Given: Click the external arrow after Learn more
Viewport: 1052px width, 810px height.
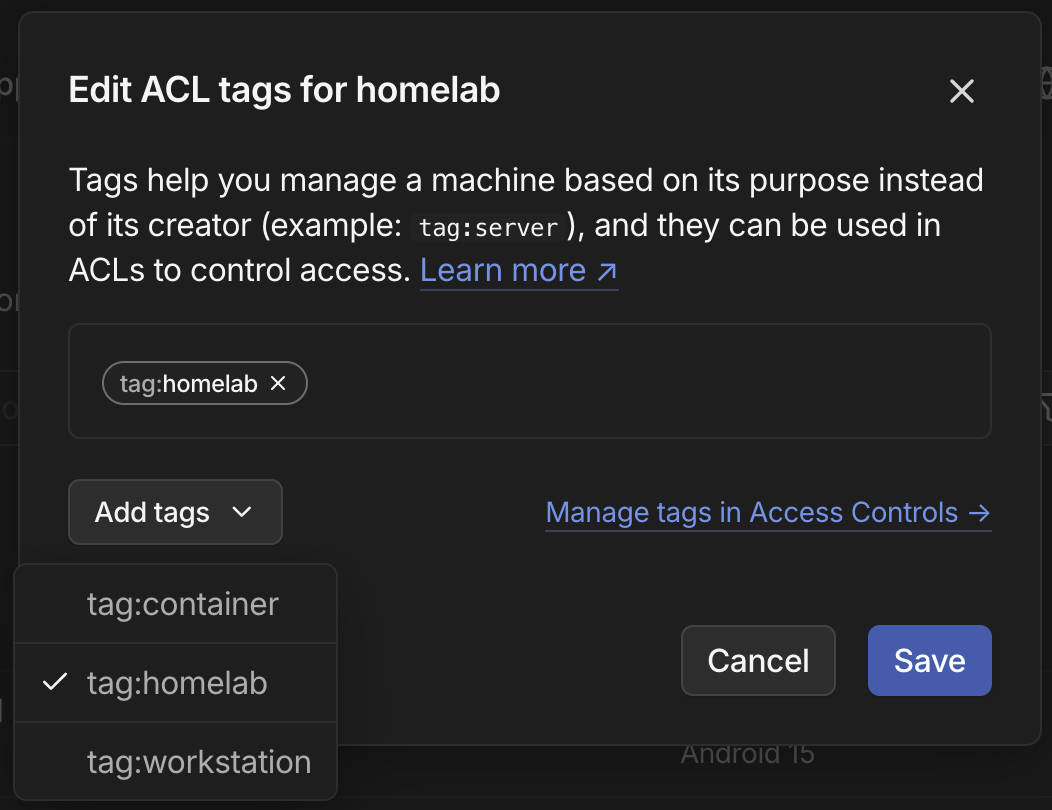Looking at the screenshot, I should pos(607,271).
